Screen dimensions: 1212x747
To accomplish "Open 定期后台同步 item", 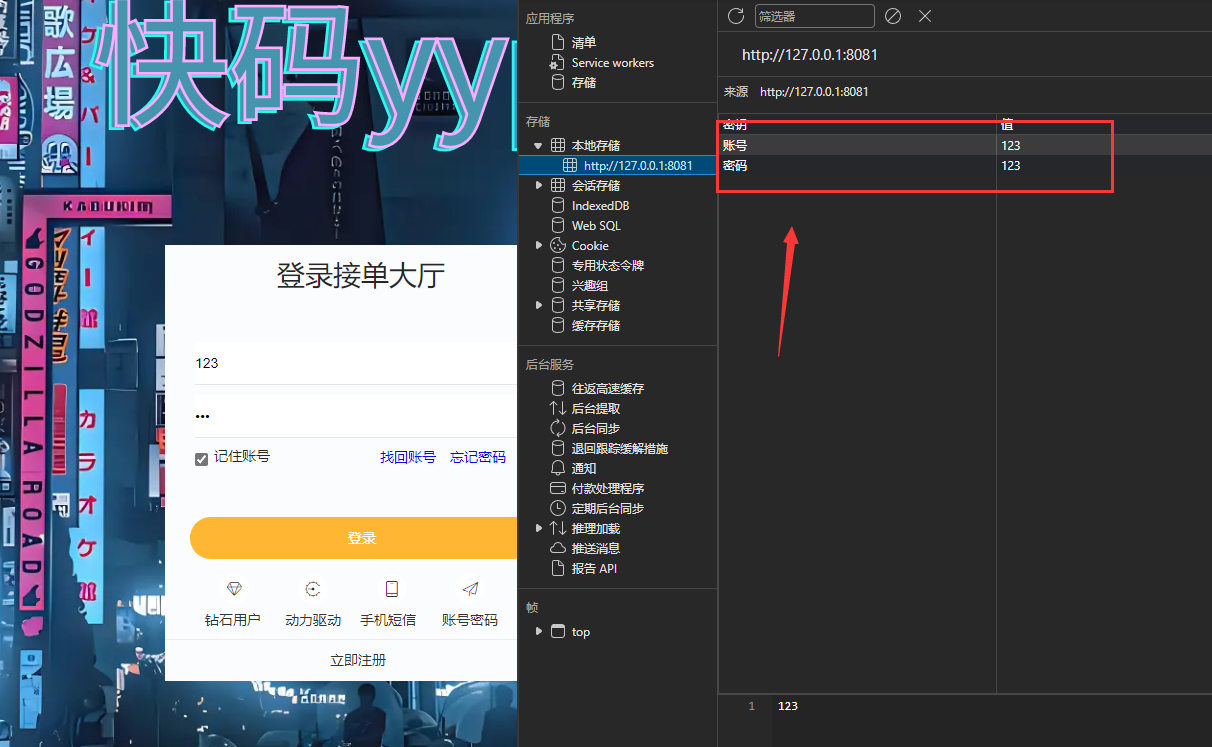I will 608,509.
